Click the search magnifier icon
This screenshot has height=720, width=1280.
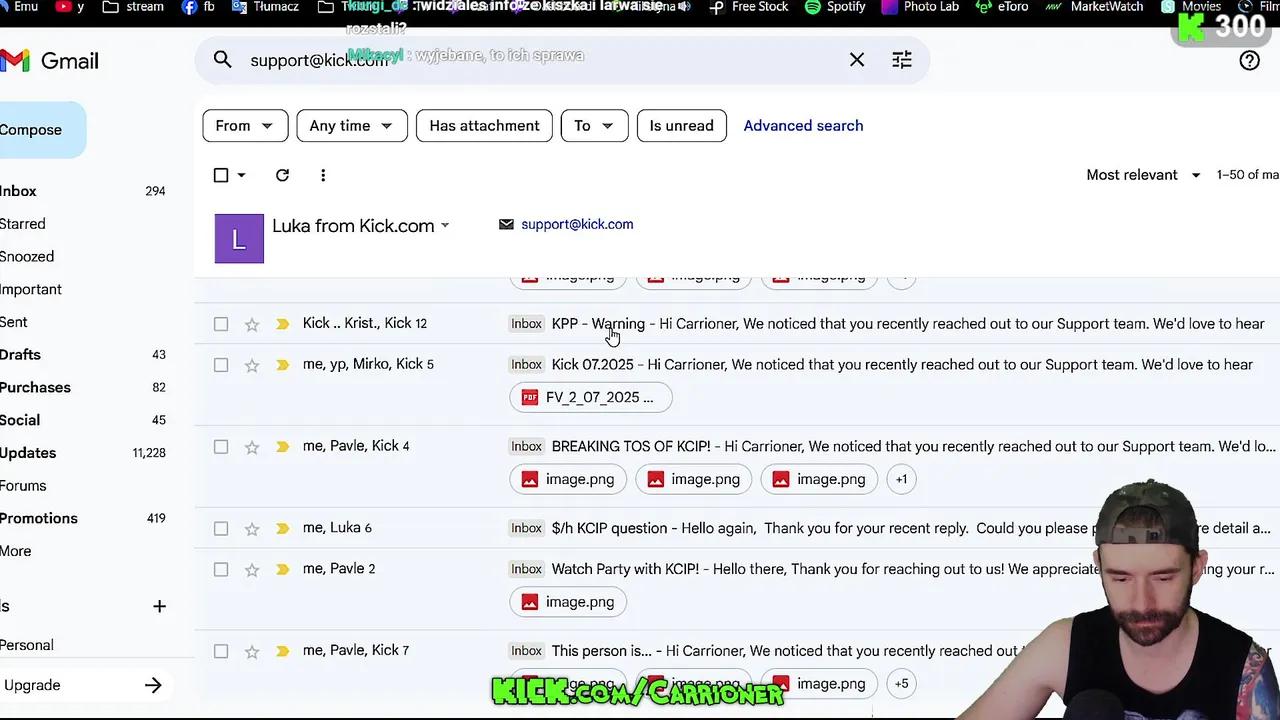click(x=222, y=60)
